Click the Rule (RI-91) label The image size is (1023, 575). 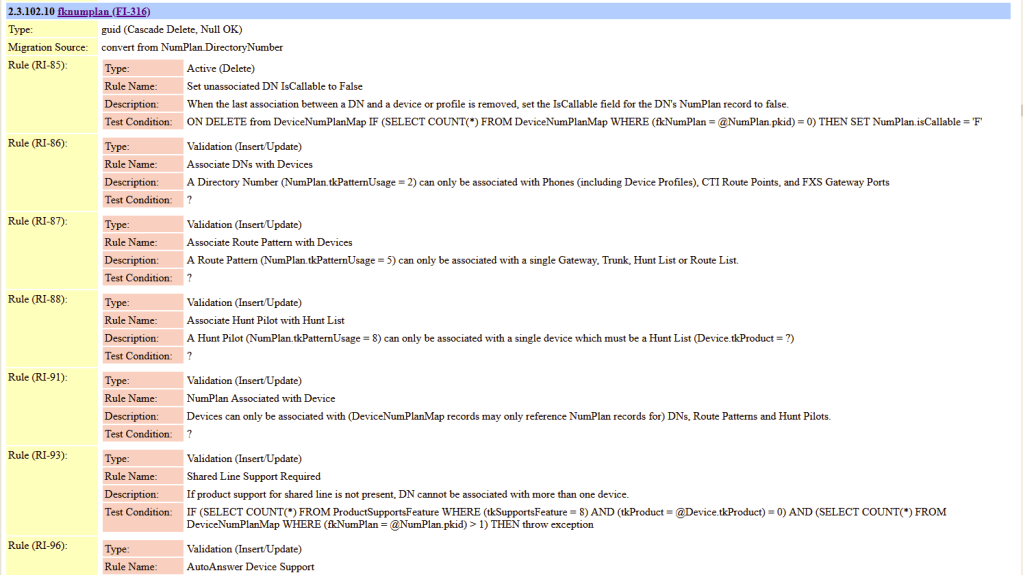coord(38,378)
